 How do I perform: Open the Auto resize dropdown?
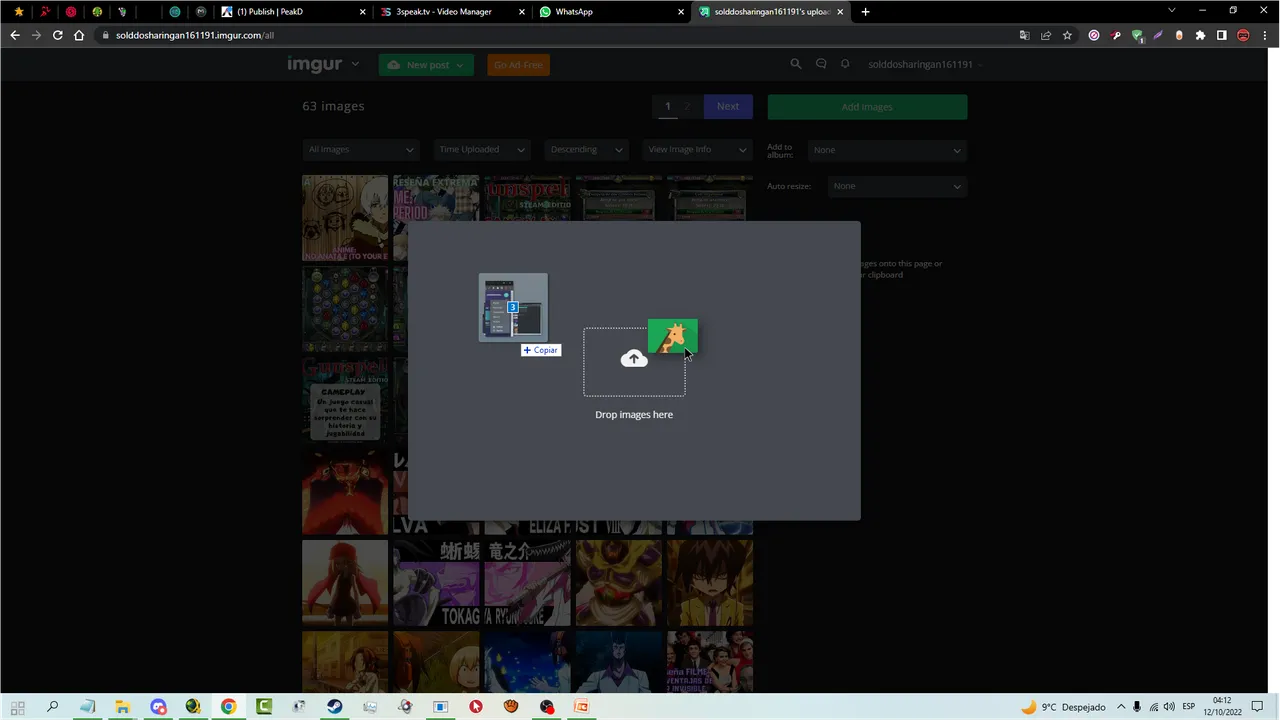(x=896, y=186)
